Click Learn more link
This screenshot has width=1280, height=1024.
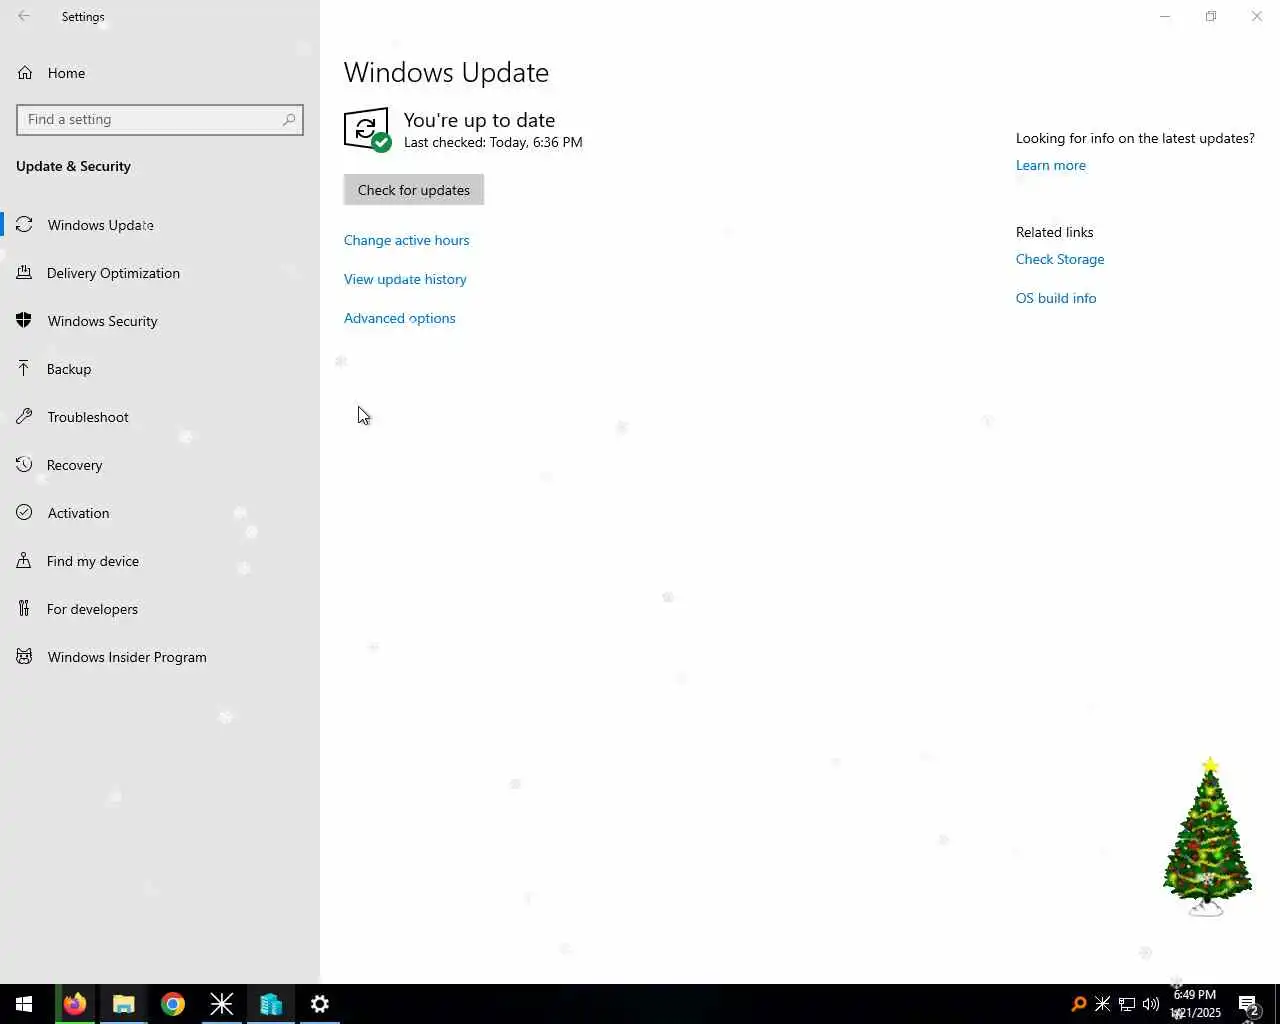tap(1050, 165)
